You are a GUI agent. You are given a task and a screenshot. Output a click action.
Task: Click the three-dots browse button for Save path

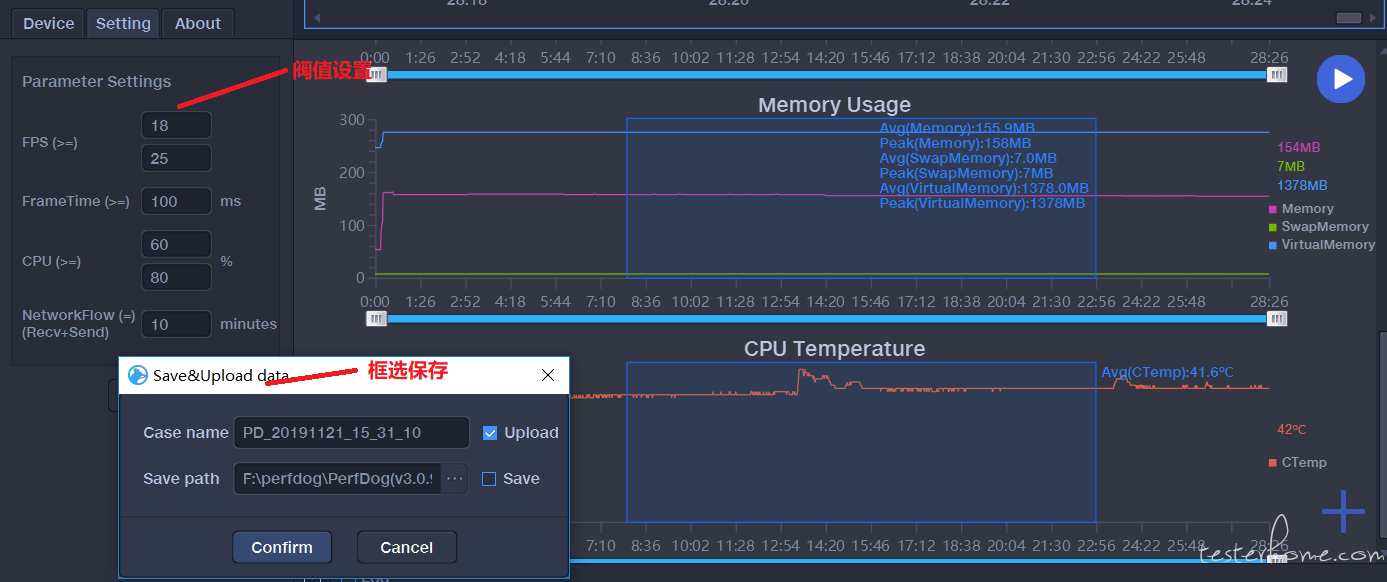[x=455, y=479]
